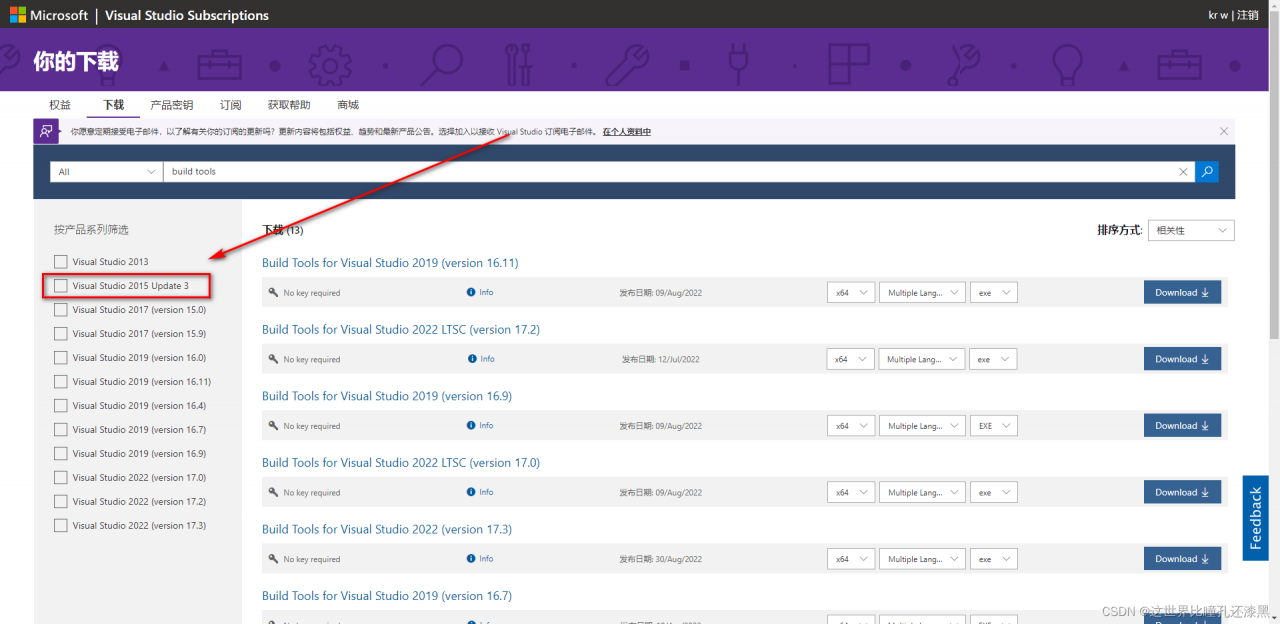
Task: Click key icon for Build Tools 2019 version 16.11
Action: click(x=273, y=293)
